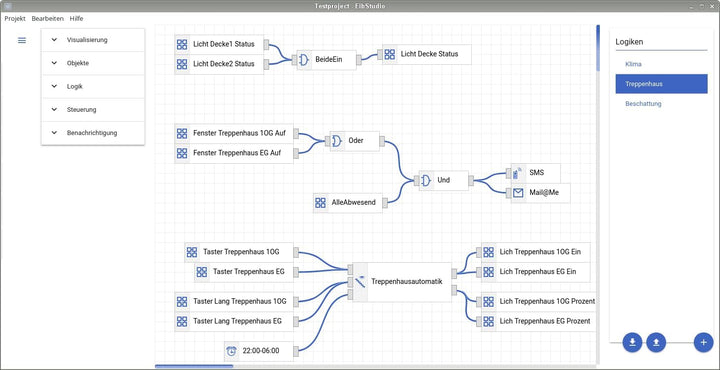Click the upload logic round button
This screenshot has height=370, width=720.
tap(656, 342)
